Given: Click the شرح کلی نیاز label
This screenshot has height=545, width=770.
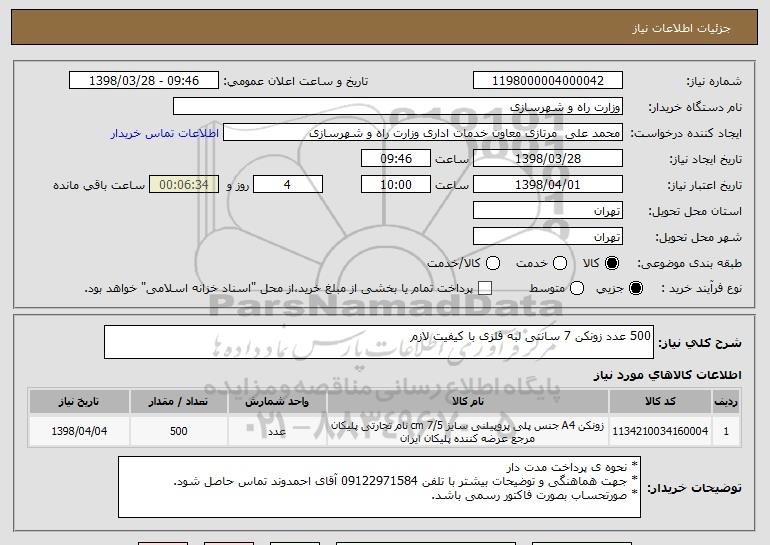Looking at the screenshot, I should coord(700,343).
